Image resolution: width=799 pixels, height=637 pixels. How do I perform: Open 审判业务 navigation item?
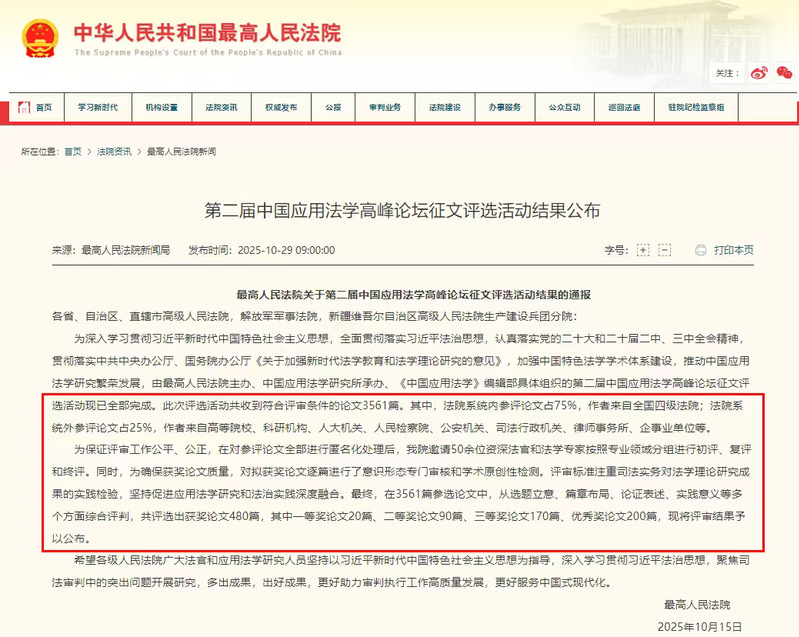click(385, 107)
